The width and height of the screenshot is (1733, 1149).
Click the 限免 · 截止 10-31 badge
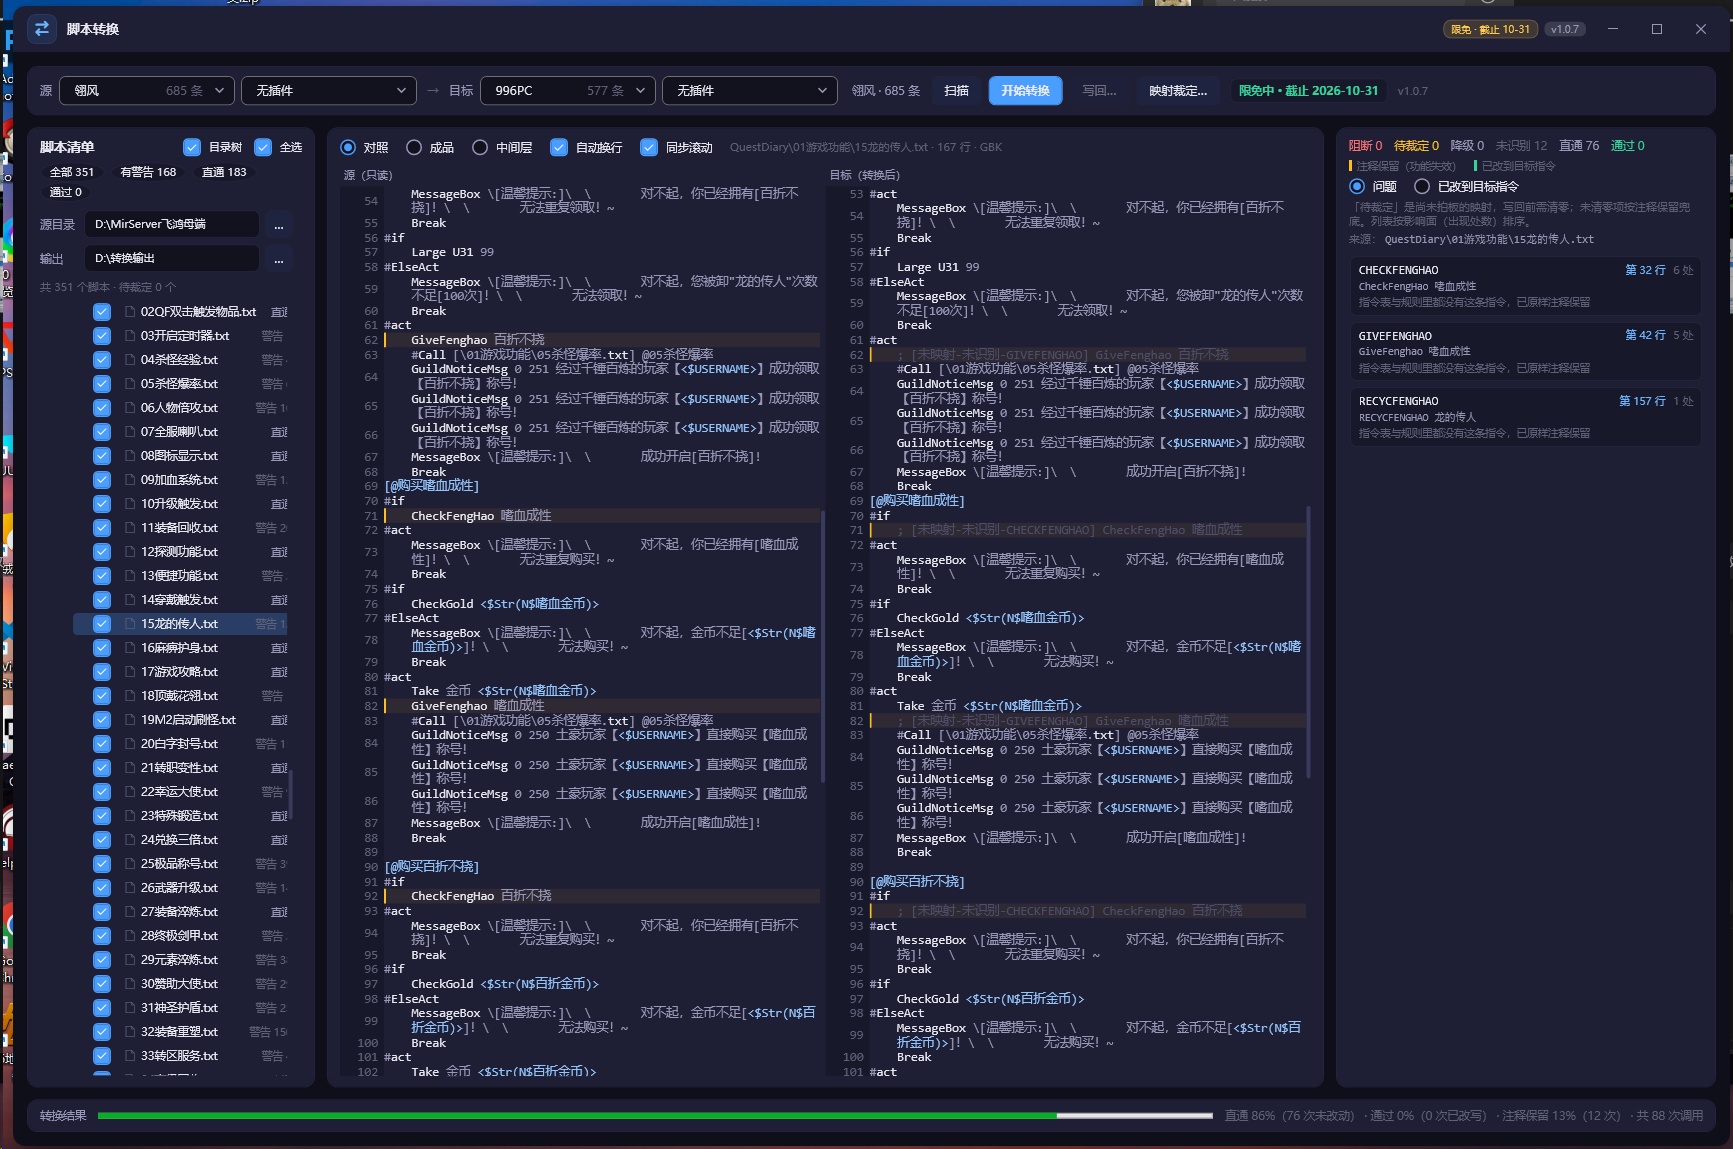pos(1490,29)
